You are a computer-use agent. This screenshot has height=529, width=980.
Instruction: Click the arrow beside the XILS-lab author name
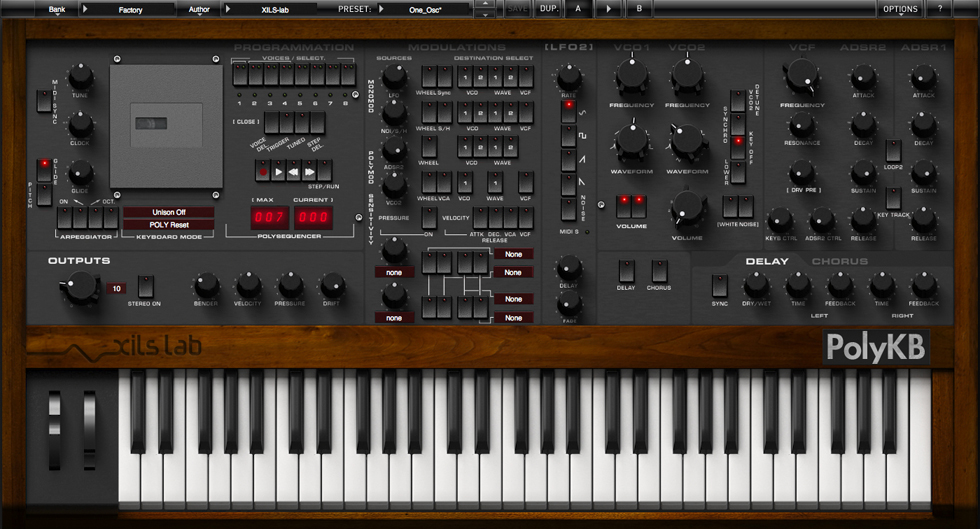point(228,9)
